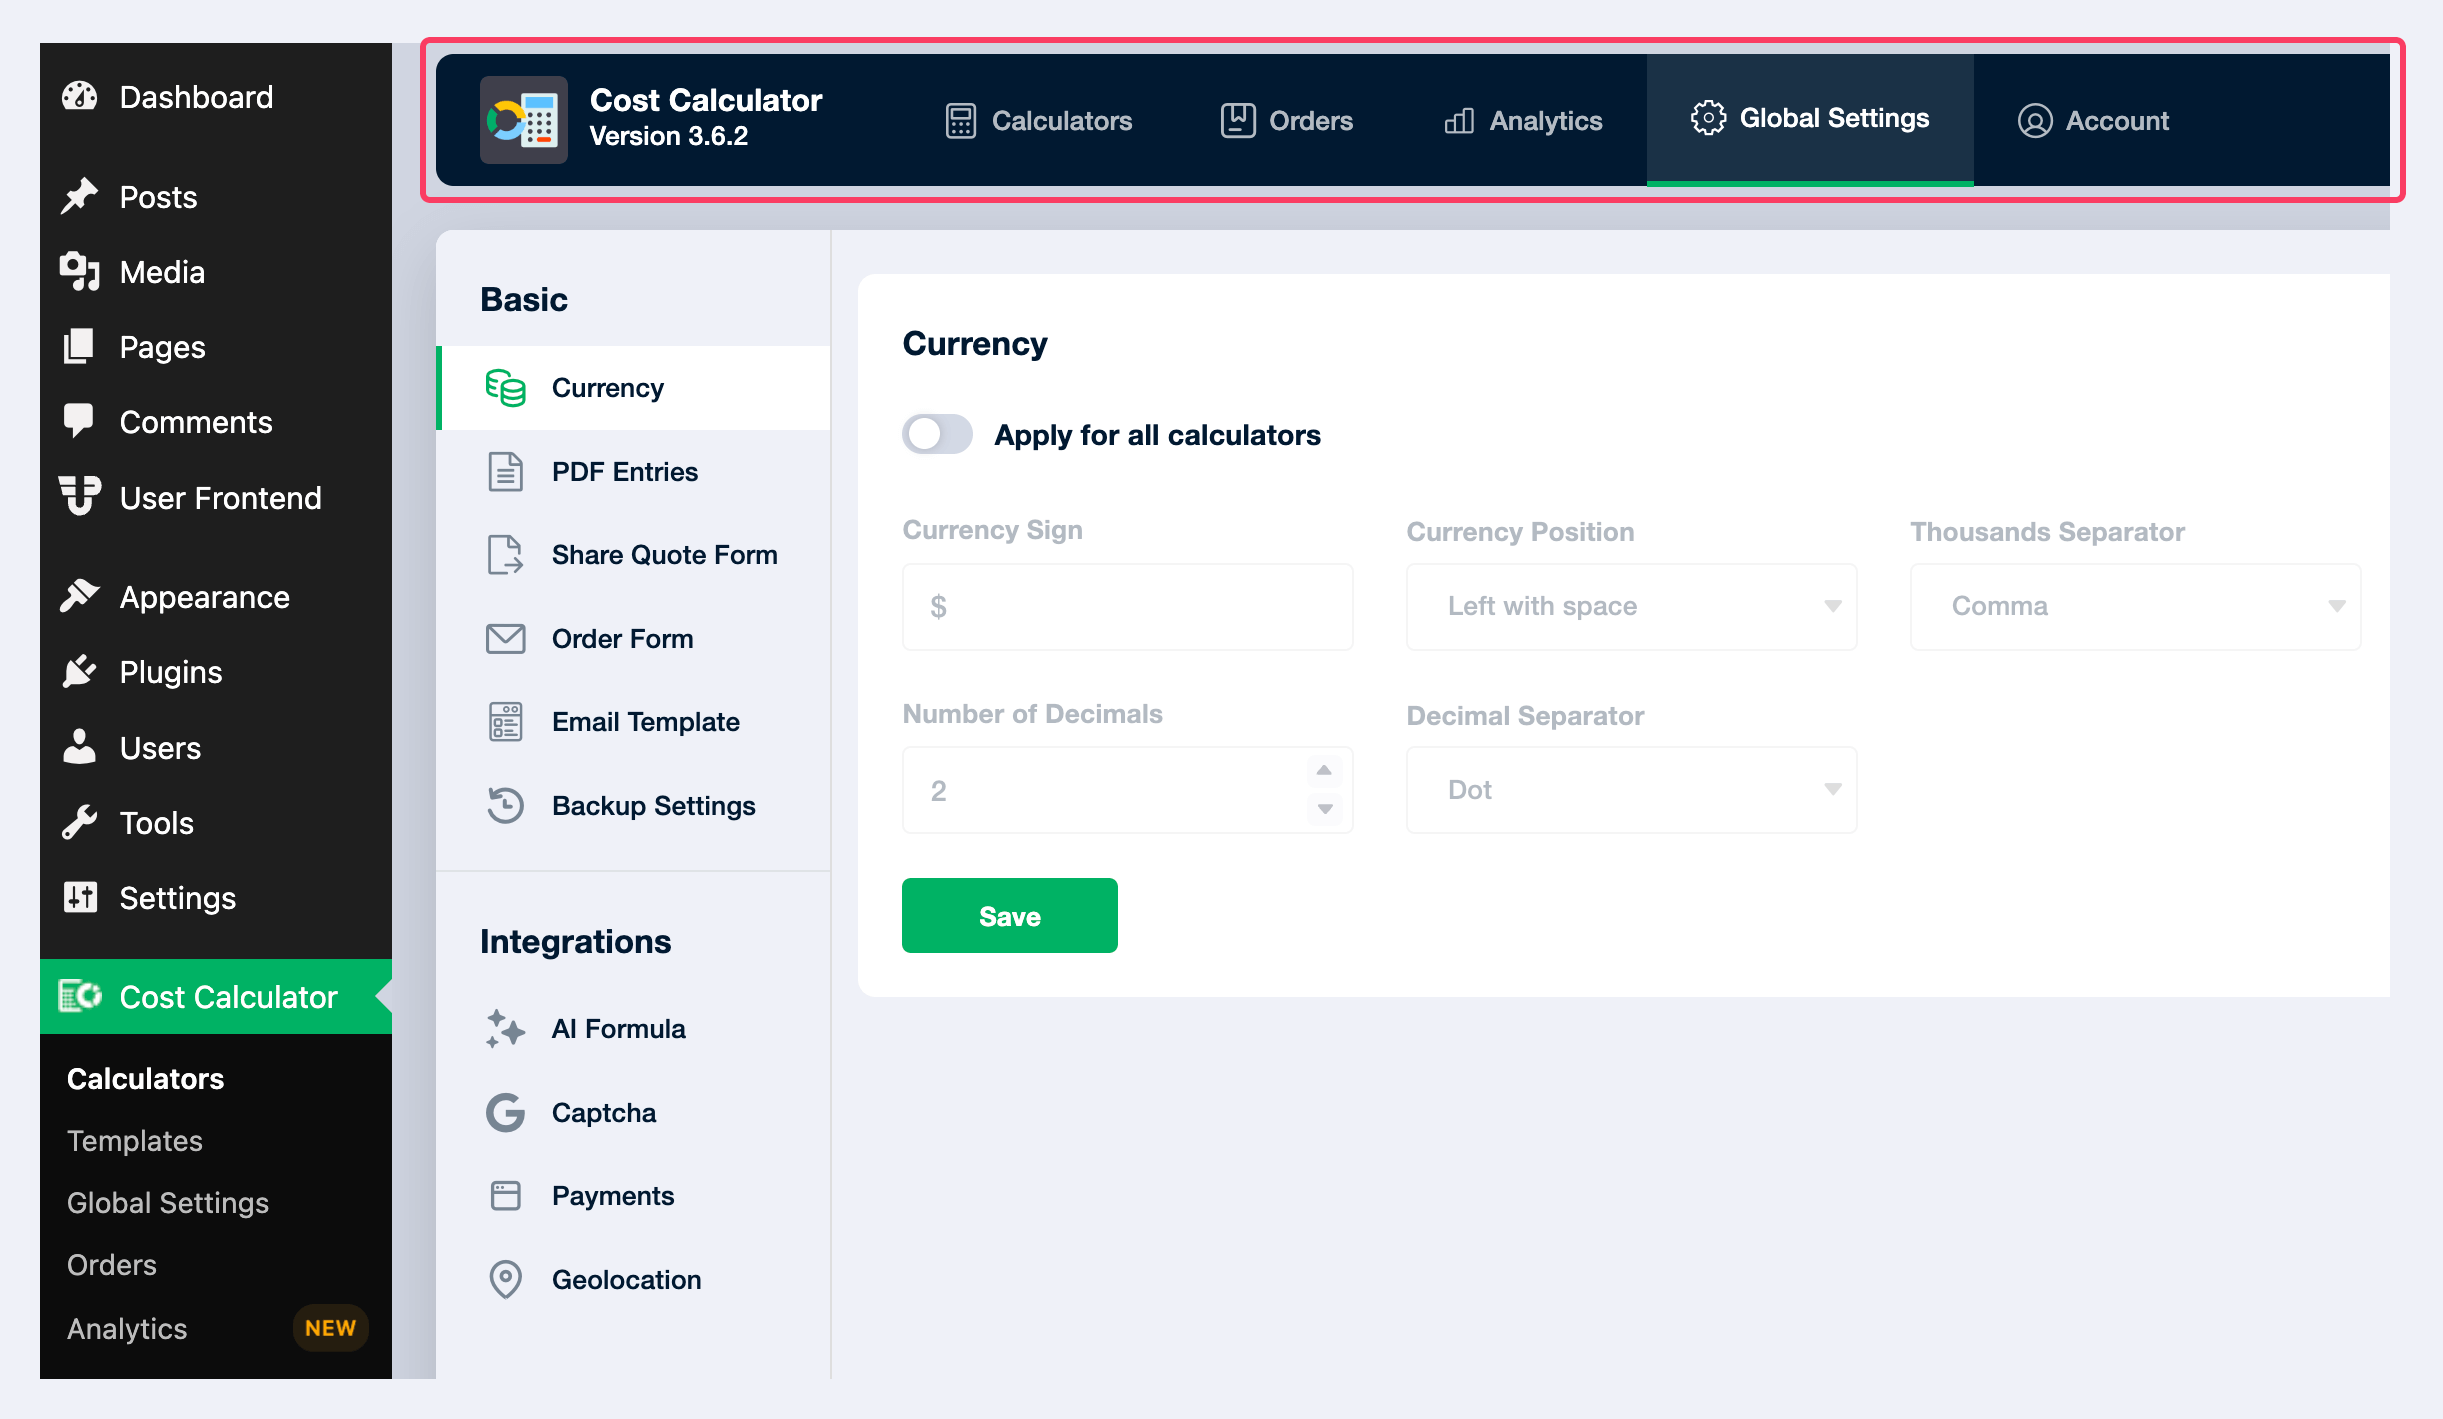Click the Tools wrench icon
Image resolution: width=2443 pixels, height=1419 pixels.
[x=79, y=822]
